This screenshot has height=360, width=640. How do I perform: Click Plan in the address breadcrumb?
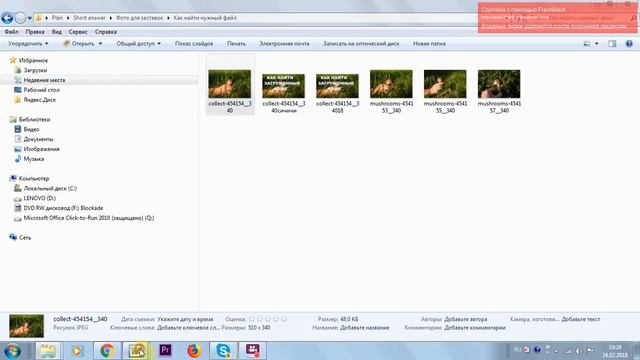(x=57, y=18)
